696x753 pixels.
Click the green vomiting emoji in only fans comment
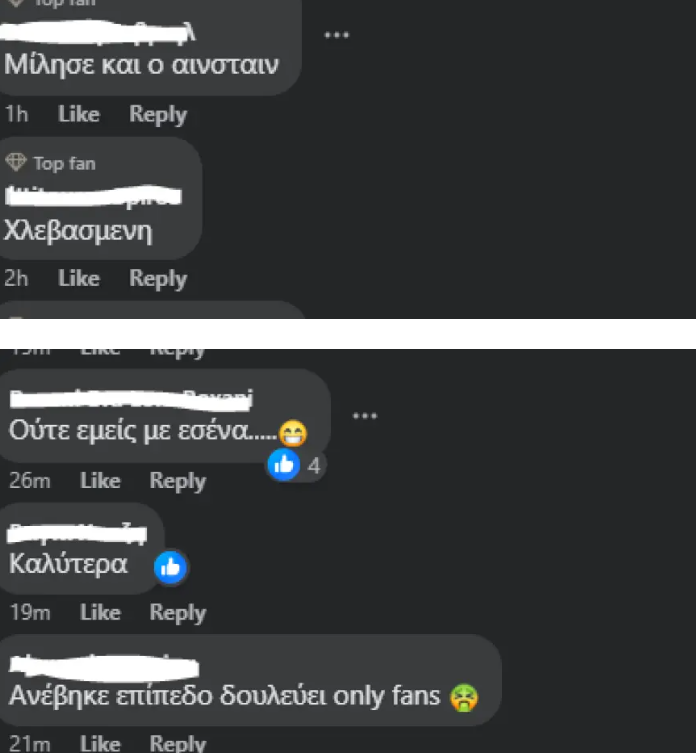coord(464,697)
